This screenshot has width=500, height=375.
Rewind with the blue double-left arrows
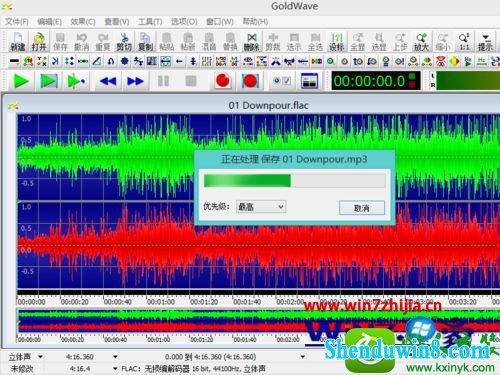[x=108, y=81]
